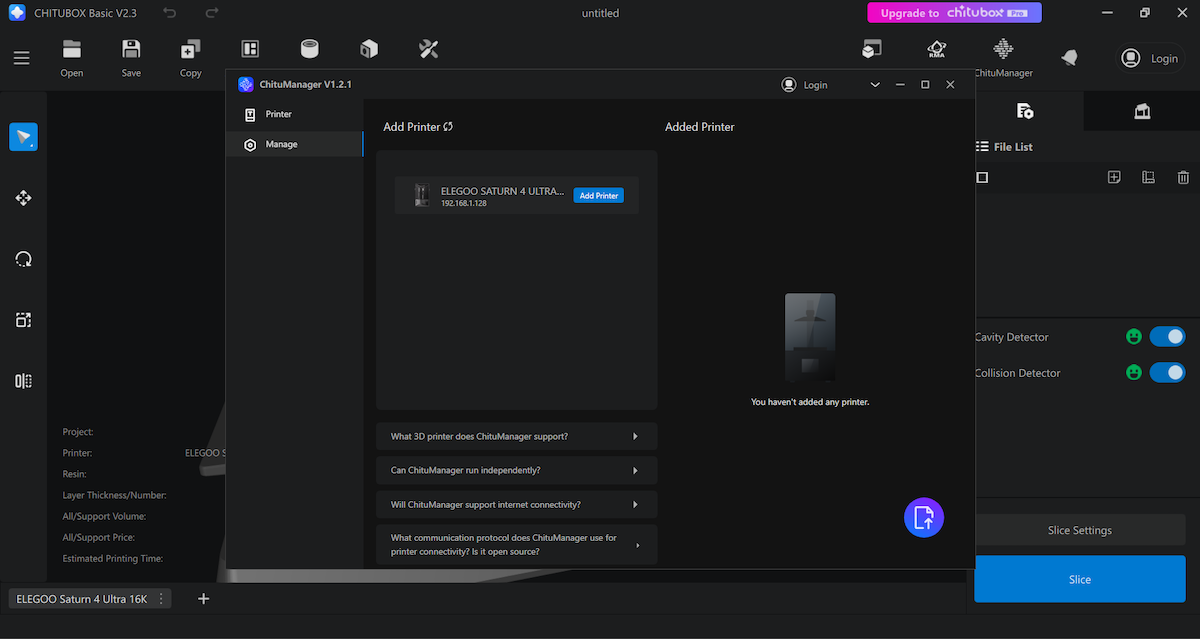Click the purple upload file floating button
Viewport: 1200px width, 639px height.
pyautogui.click(x=924, y=517)
